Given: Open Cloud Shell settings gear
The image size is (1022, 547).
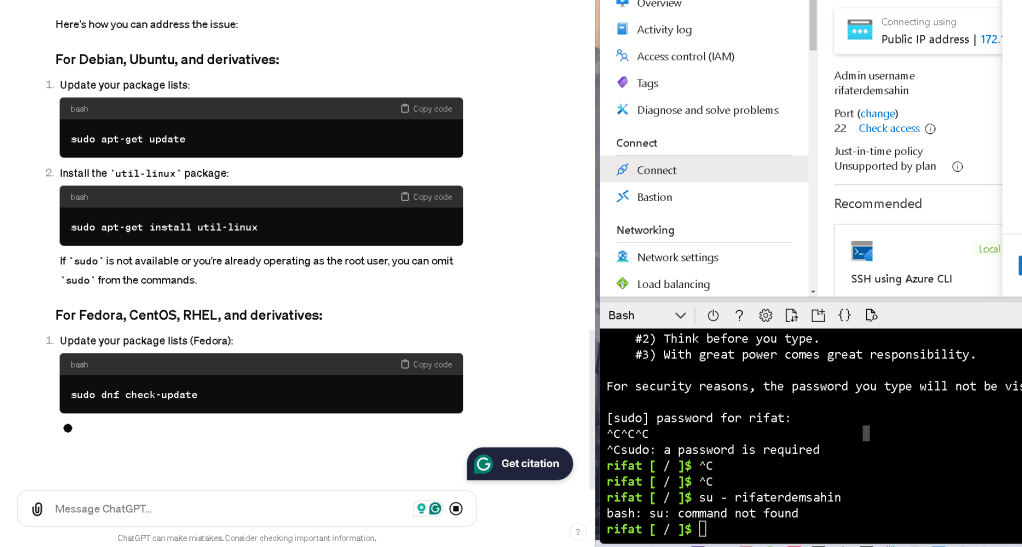Looking at the screenshot, I should click(765, 316).
